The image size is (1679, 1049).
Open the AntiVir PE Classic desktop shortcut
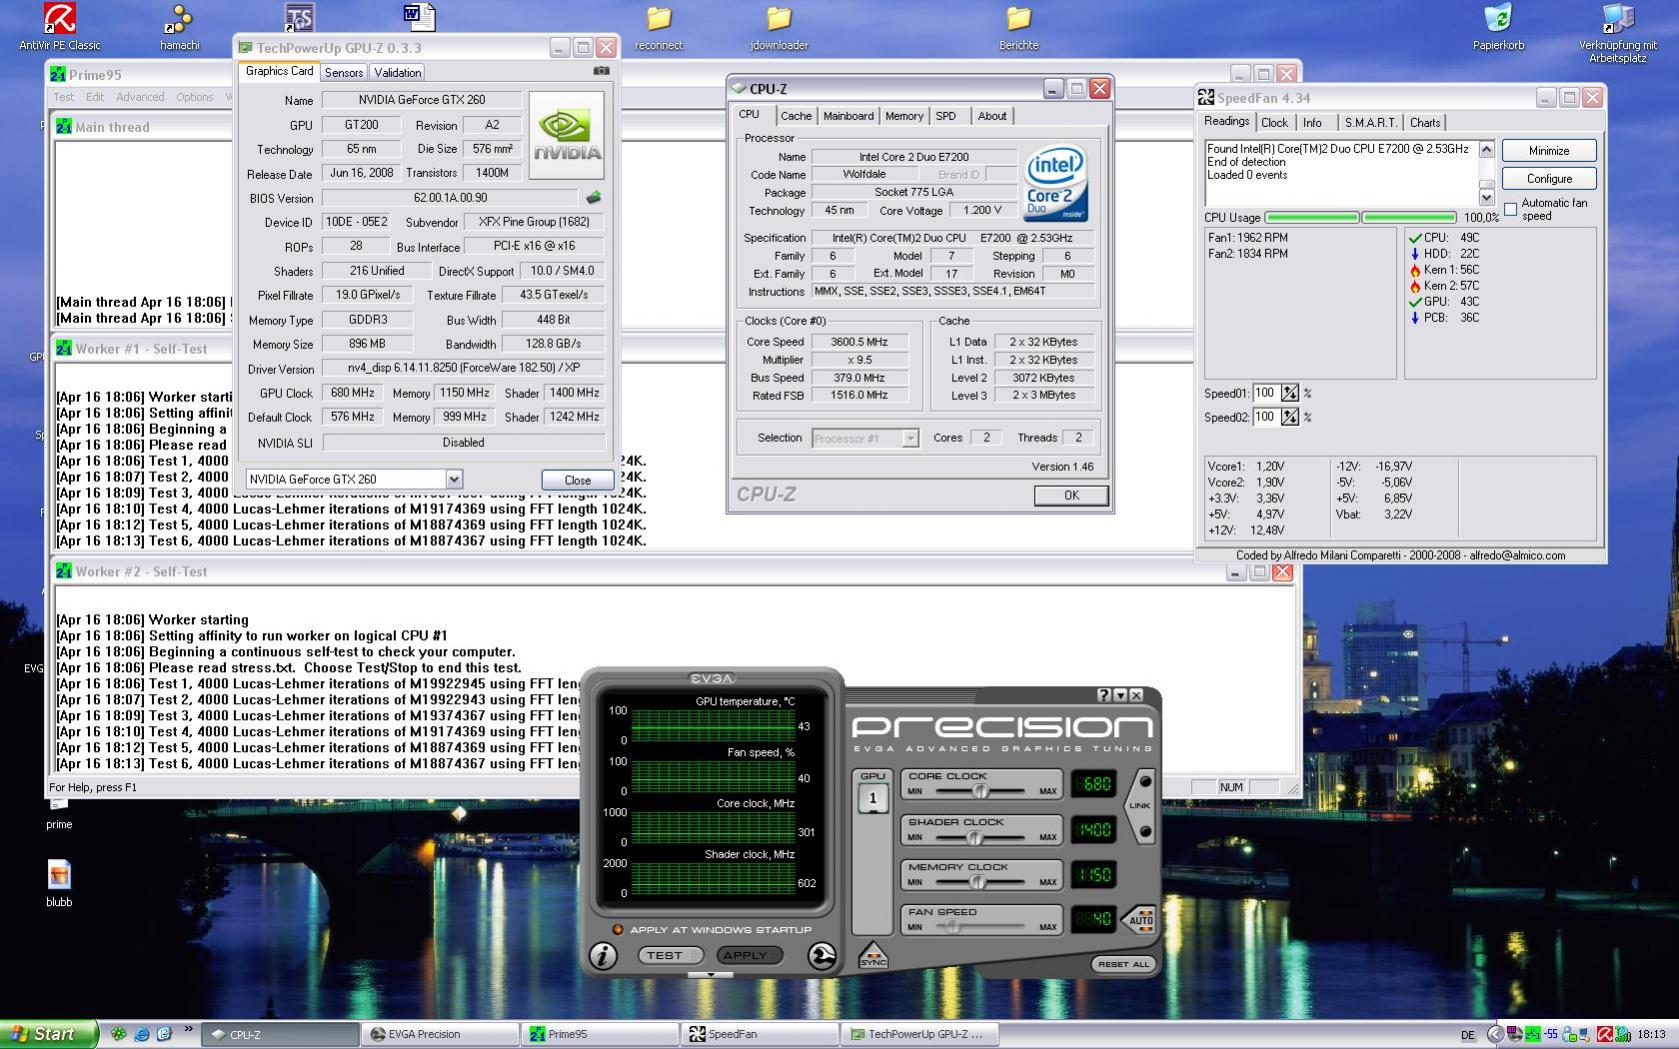point(59,26)
